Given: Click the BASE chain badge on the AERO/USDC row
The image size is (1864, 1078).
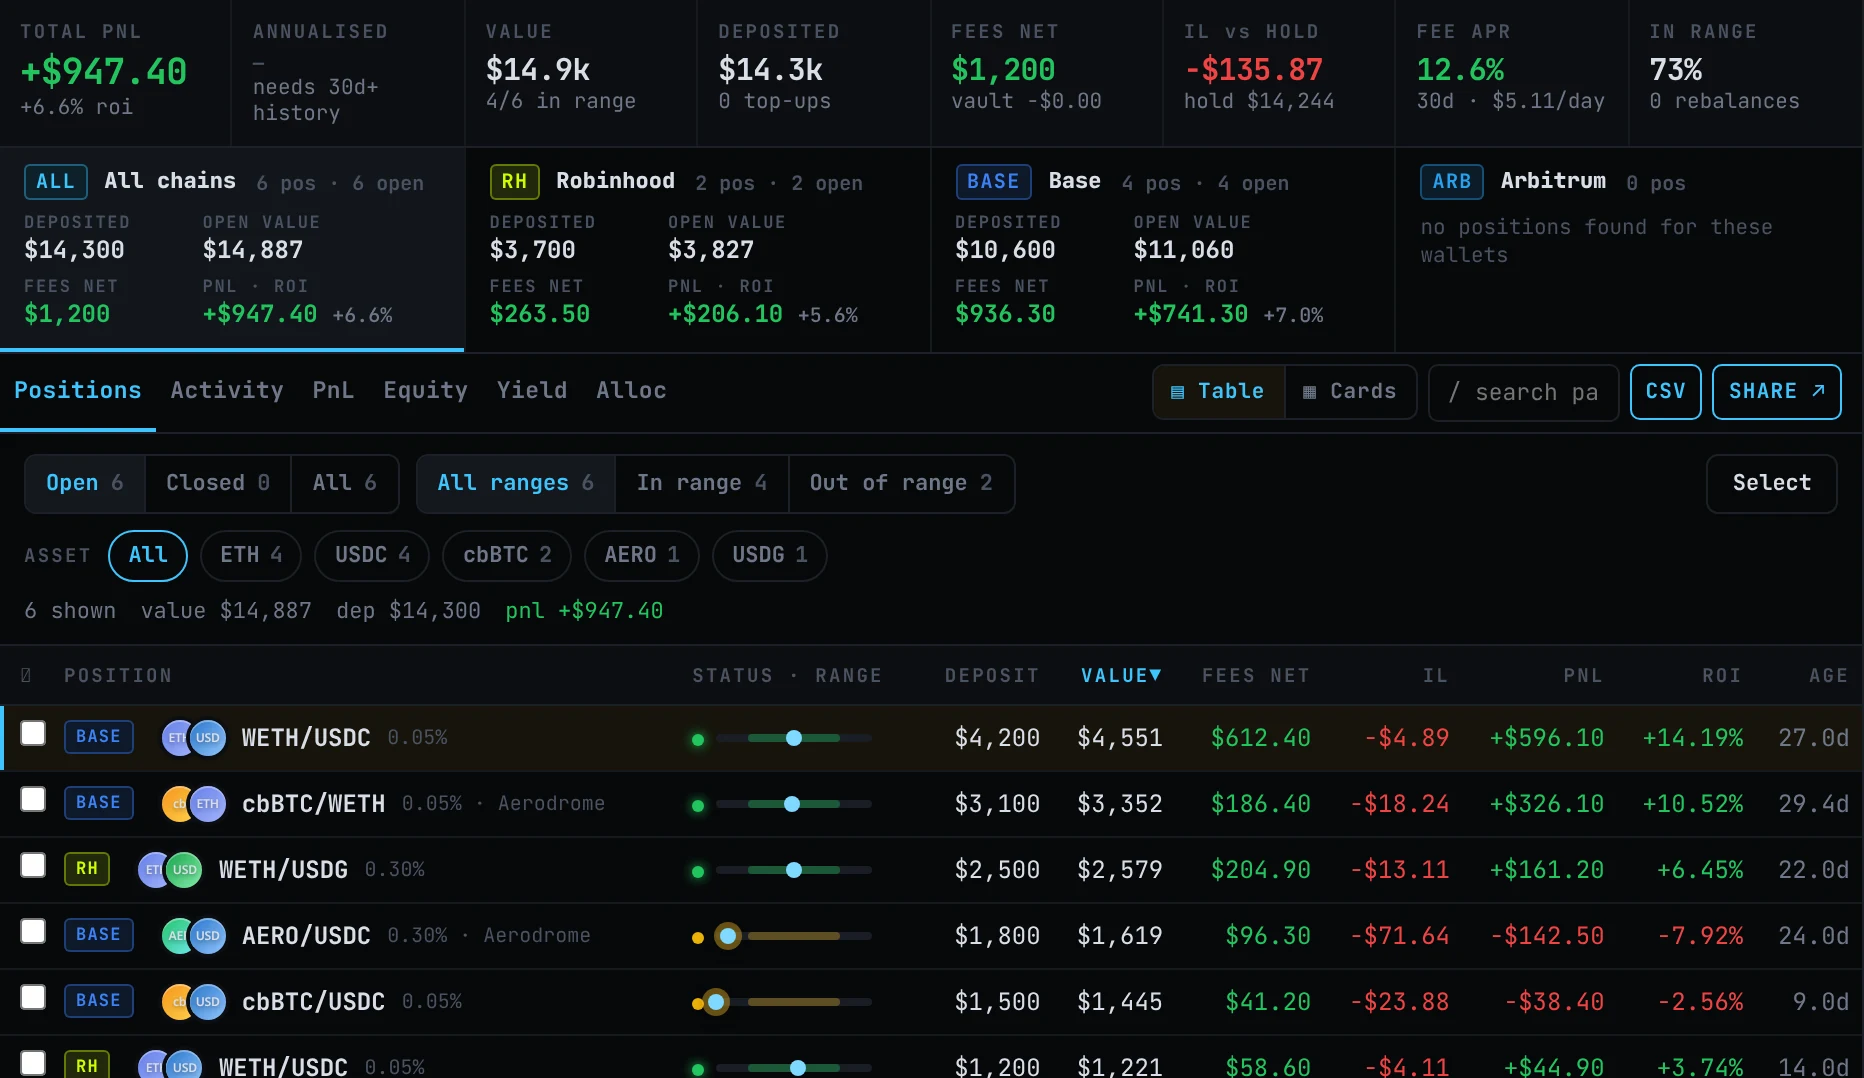Looking at the screenshot, I should tap(98, 935).
